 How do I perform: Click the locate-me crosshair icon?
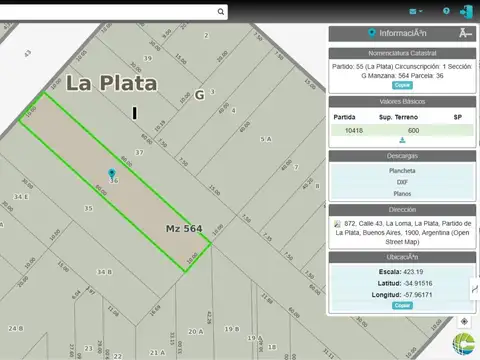tap(464, 321)
